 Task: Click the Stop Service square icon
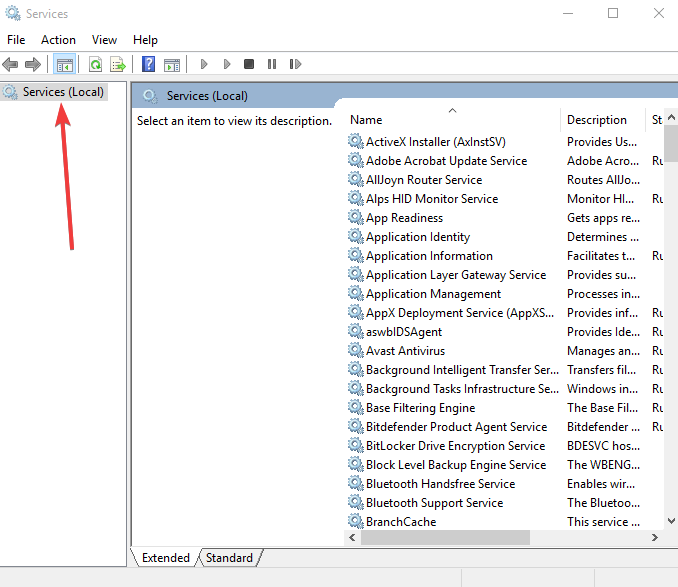pos(249,64)
